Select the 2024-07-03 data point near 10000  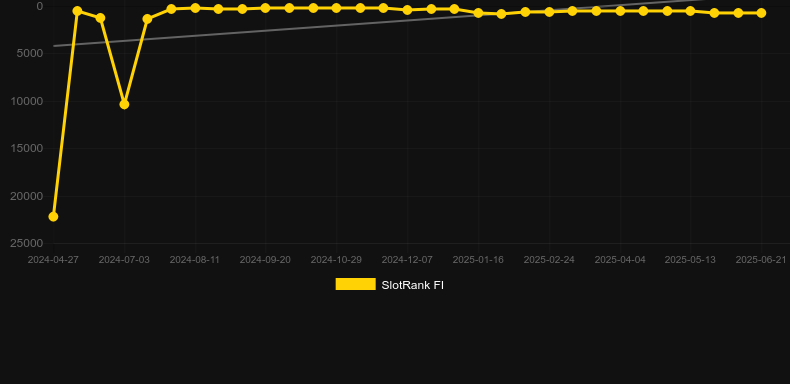(124, 104)
